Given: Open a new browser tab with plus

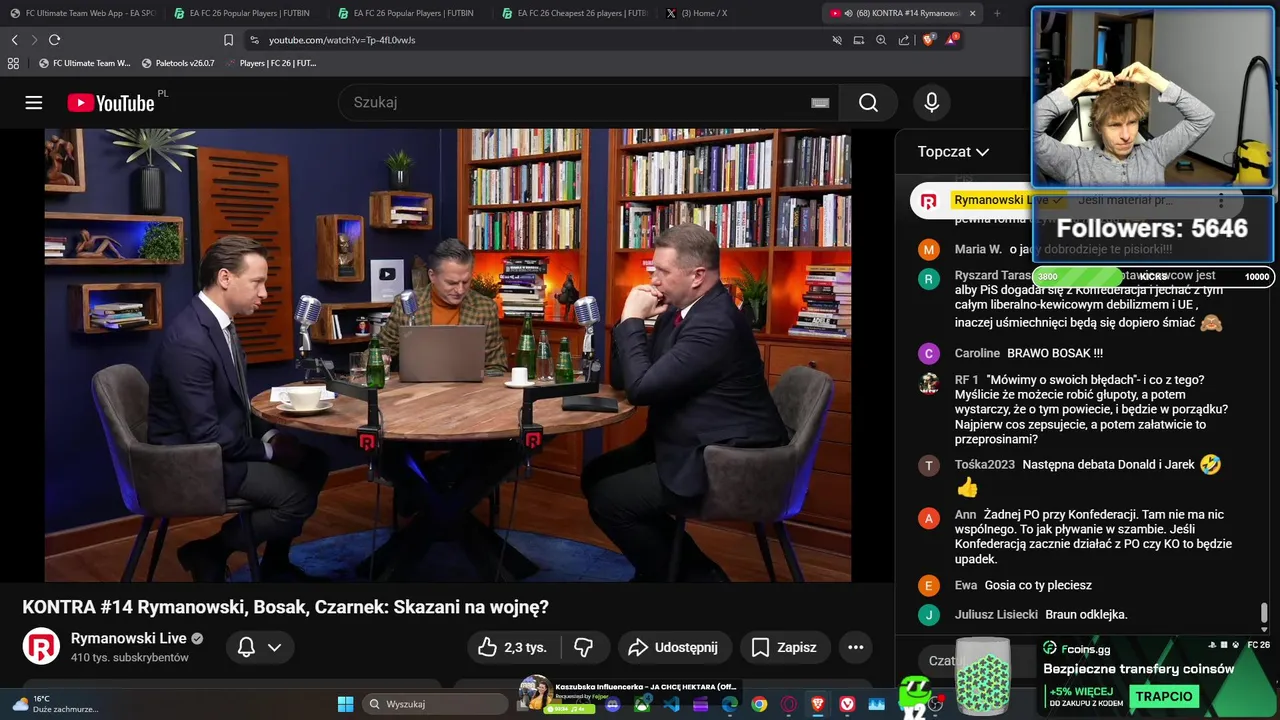Looking at the screenshot, I should [997, 13].
